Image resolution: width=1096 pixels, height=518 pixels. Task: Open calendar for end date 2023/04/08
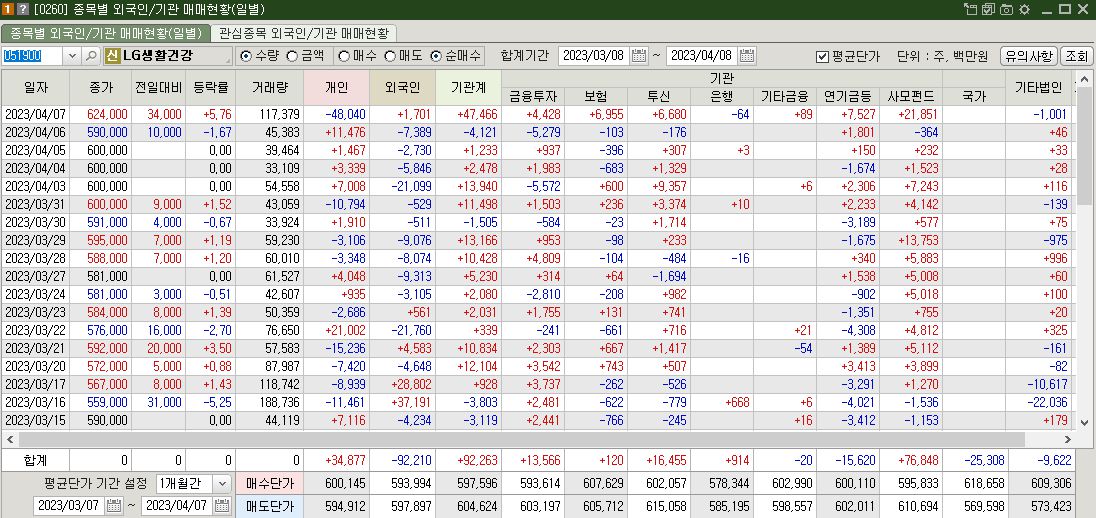pyautogui.click(x=747, y=56)
